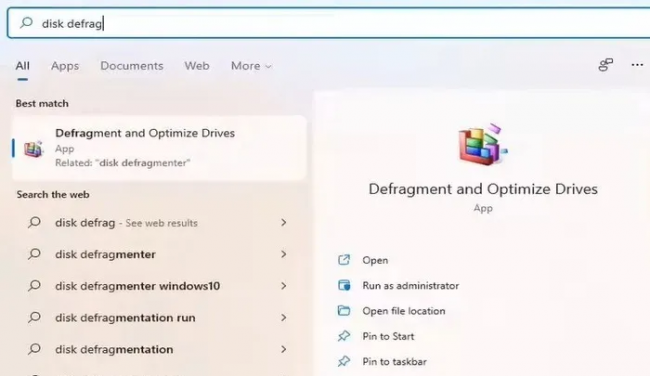Expand the 'disk defrag' web result arrow

(x=284, y=223)
